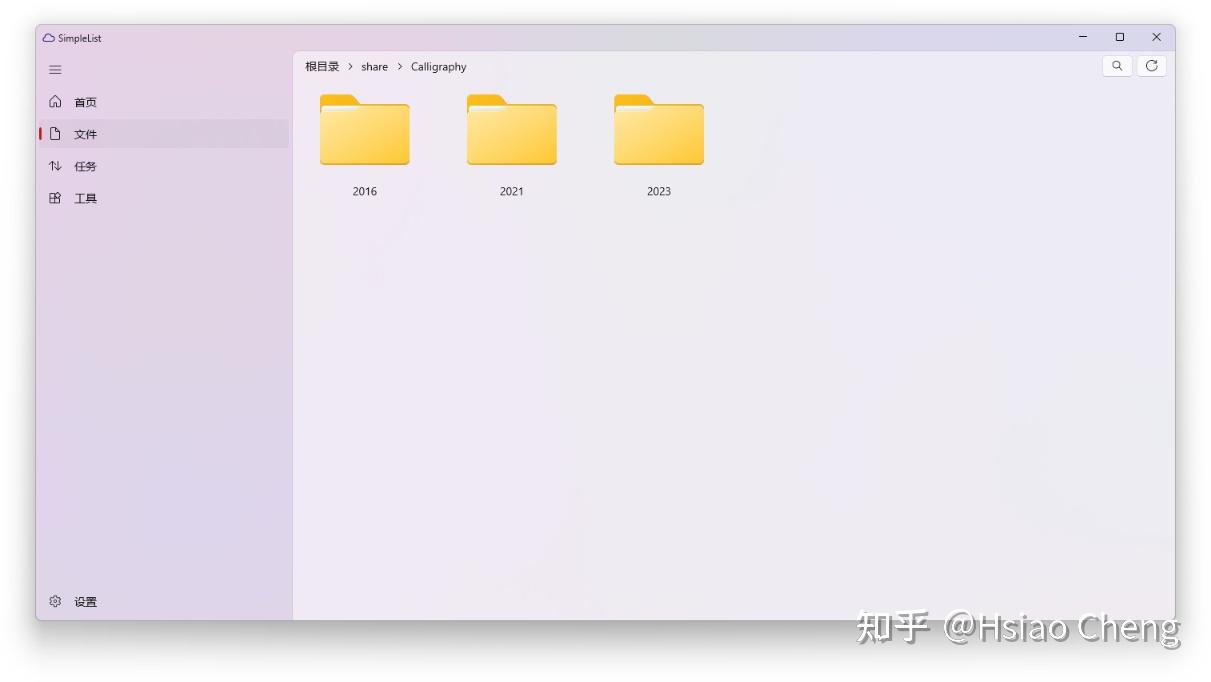The width and height of the screenshot is (1211, 682).
Task: Open the share folder via breadcrumb
Action: coord(374,66)
